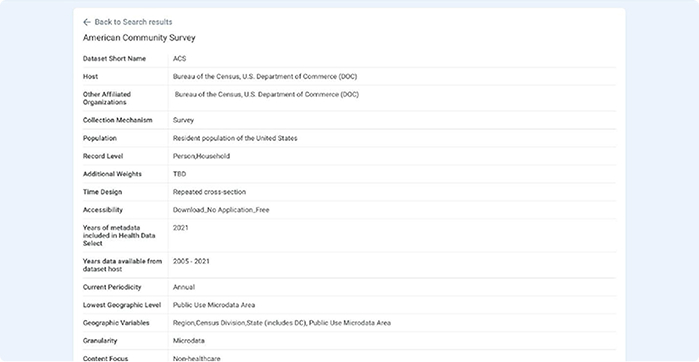This screenshot has width=699, height=362.
Task: Select the Geographic Variables value text
Action: click(x=282, y=323)
